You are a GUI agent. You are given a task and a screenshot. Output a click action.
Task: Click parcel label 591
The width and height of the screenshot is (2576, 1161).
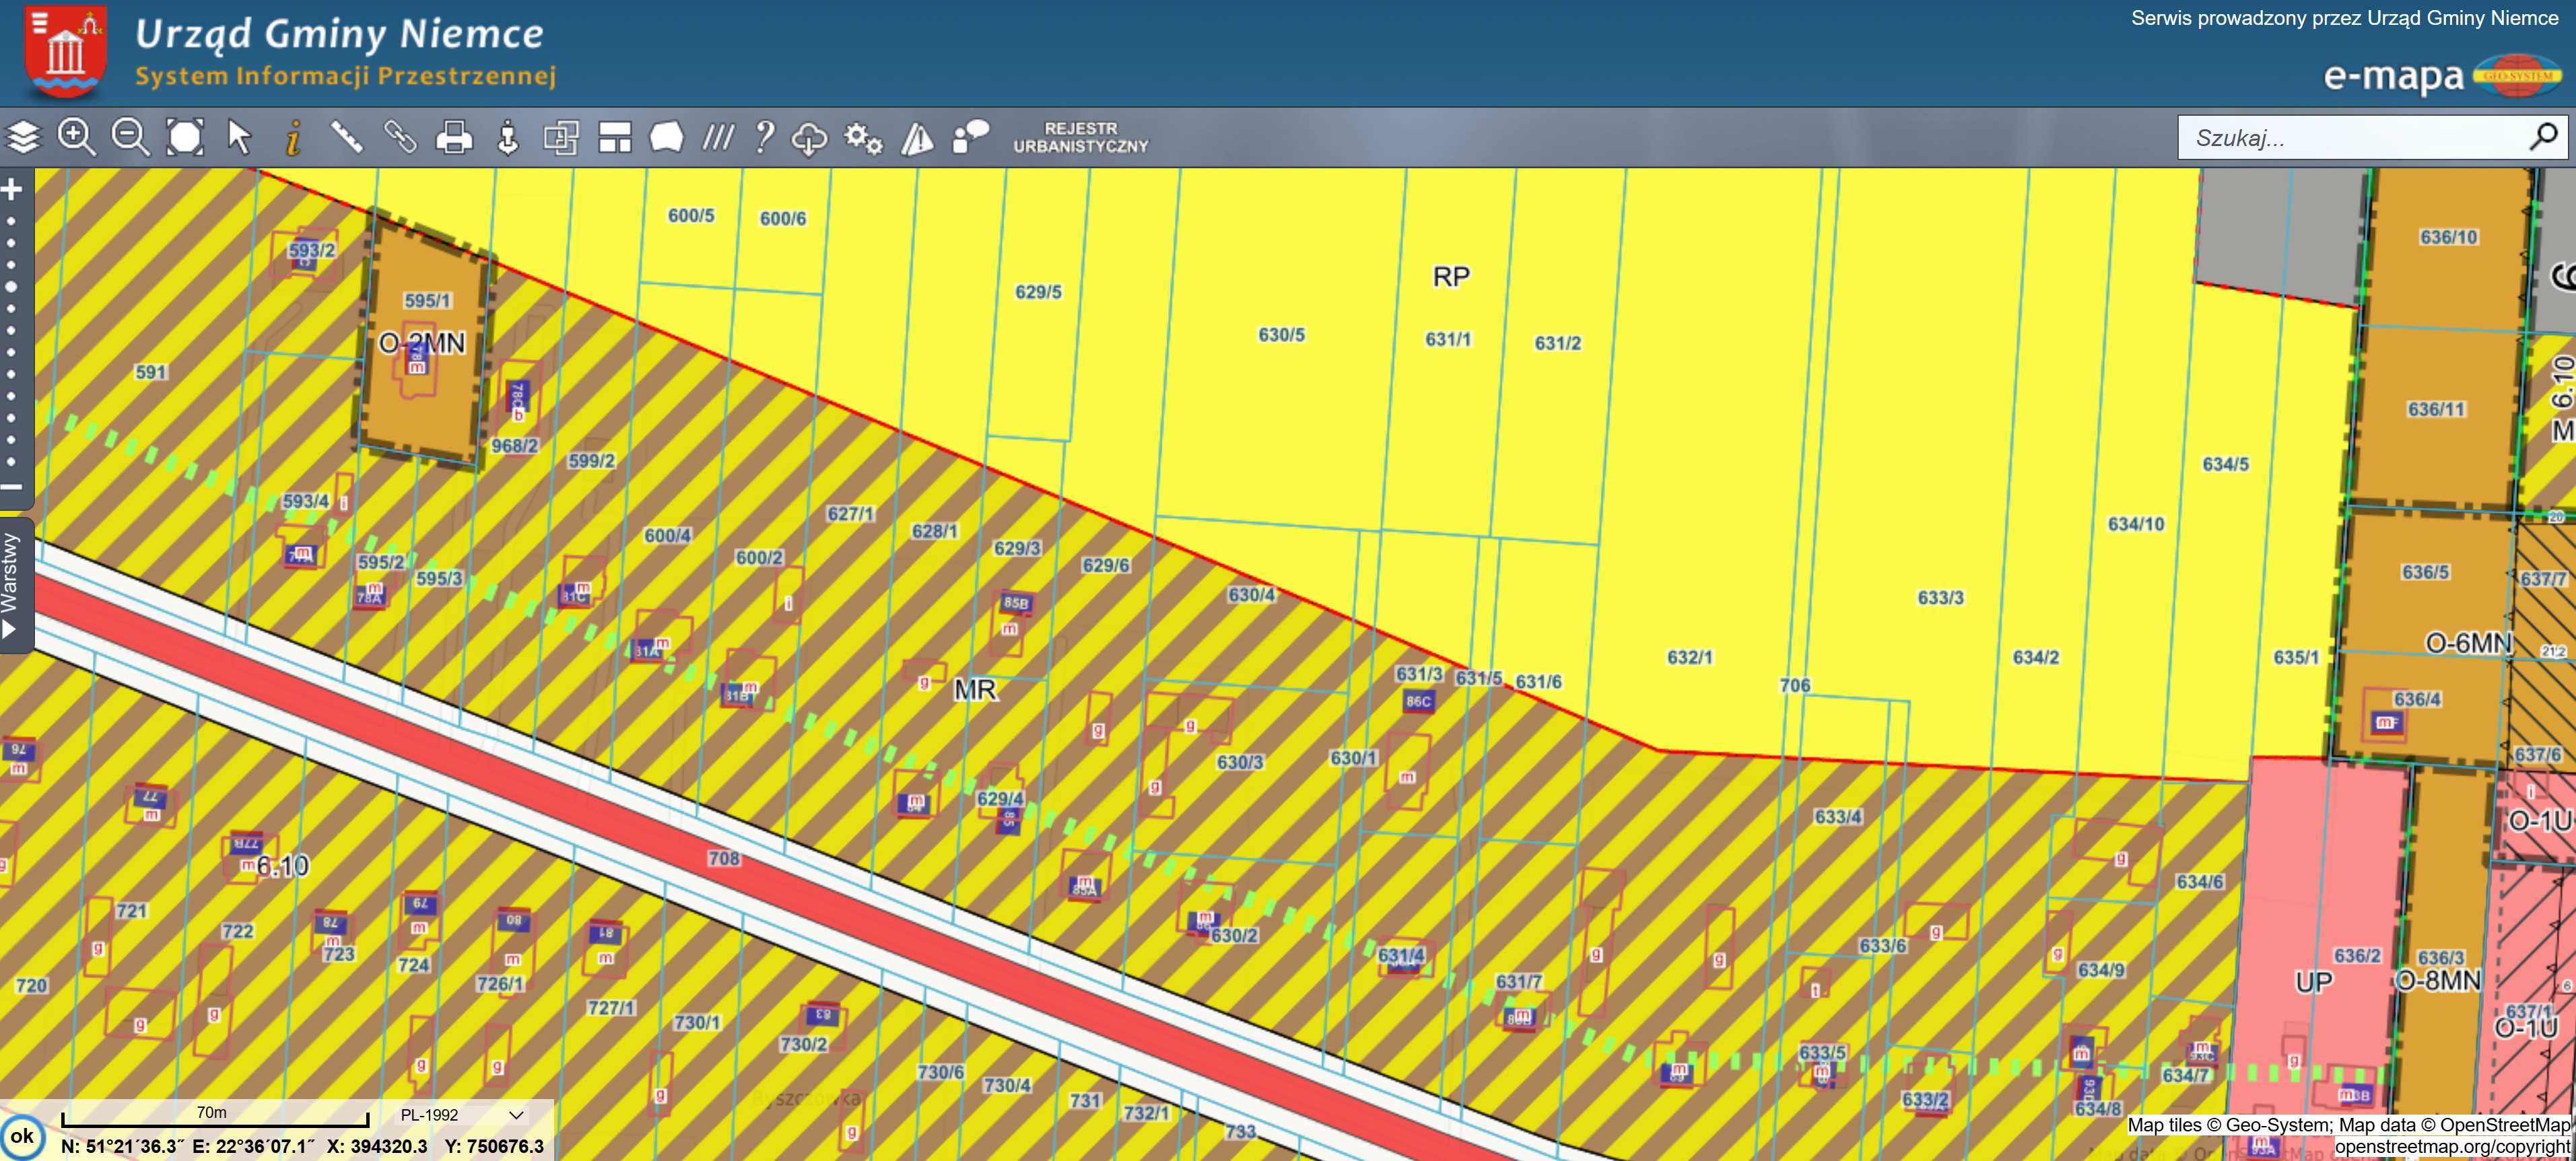point(150,372)
